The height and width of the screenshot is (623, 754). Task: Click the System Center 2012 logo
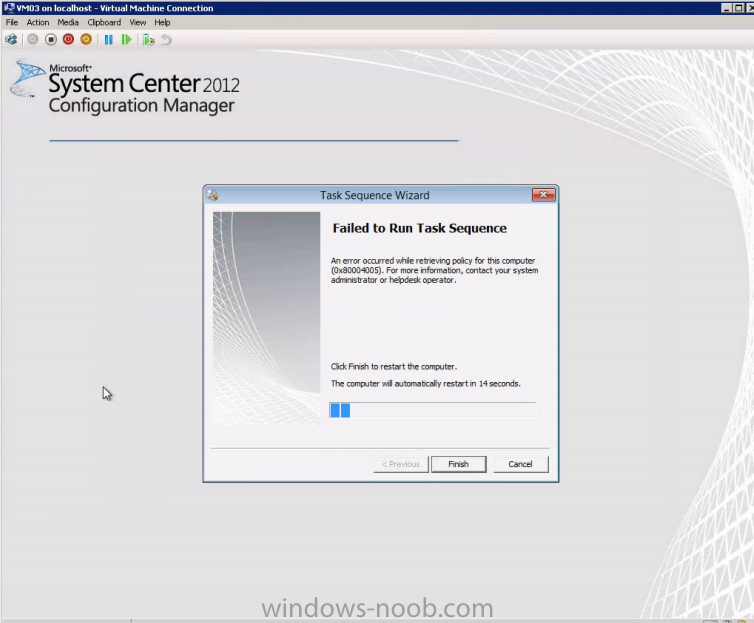click(x=125, y=87)
